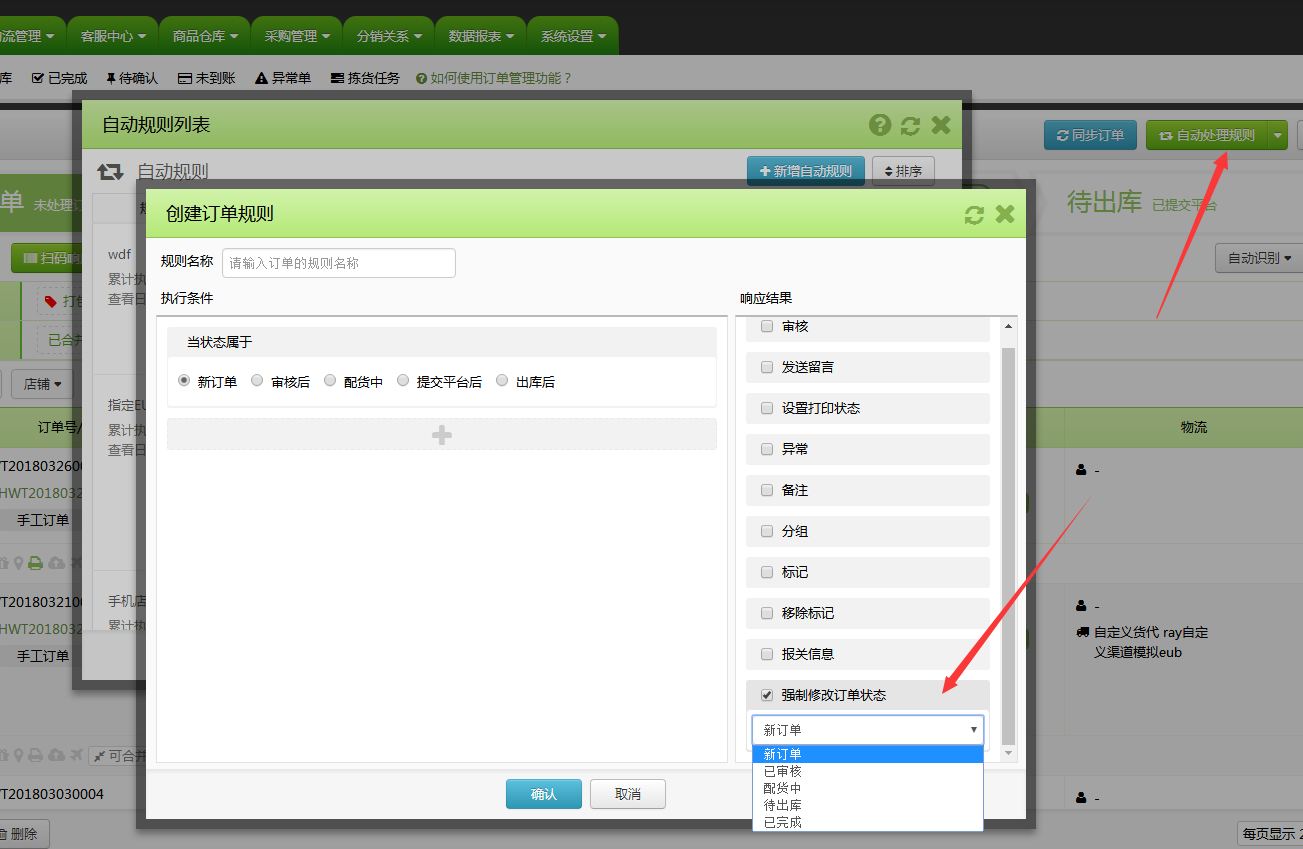Check the 设置打印状态 checkbox

767,408
